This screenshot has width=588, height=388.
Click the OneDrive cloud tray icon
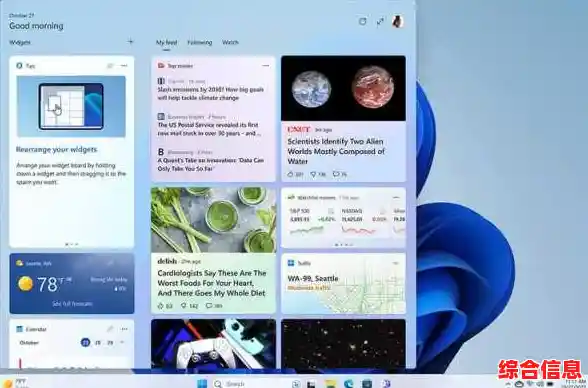tap(519, 384)
